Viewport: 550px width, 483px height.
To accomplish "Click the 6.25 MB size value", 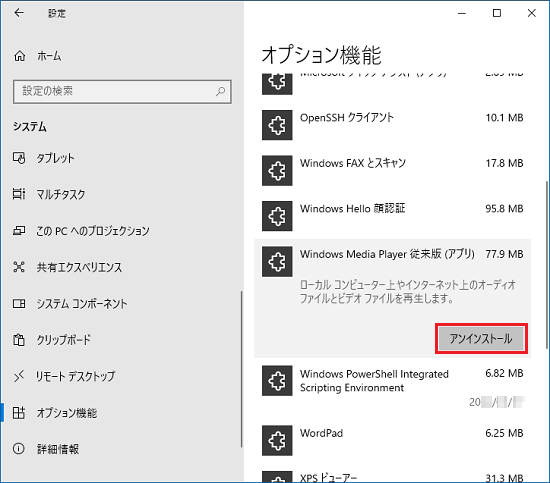I will point(504,433).
